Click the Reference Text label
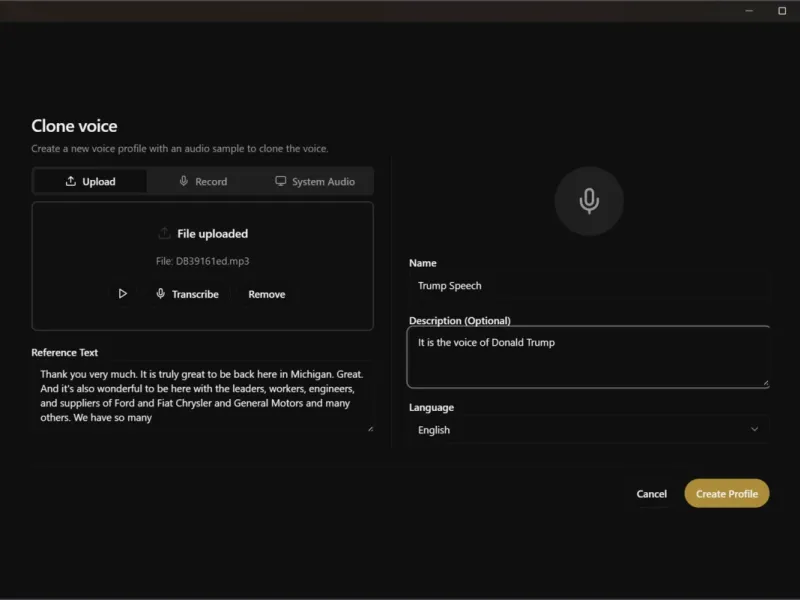The height and width of the screenshot is (600, 800). (x=64, y=353)
